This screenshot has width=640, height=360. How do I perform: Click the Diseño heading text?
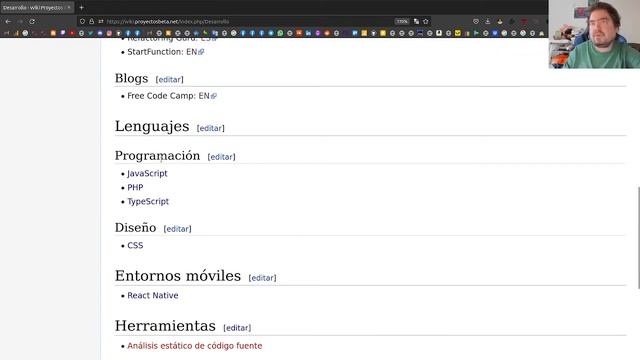[x=135, y=227]
